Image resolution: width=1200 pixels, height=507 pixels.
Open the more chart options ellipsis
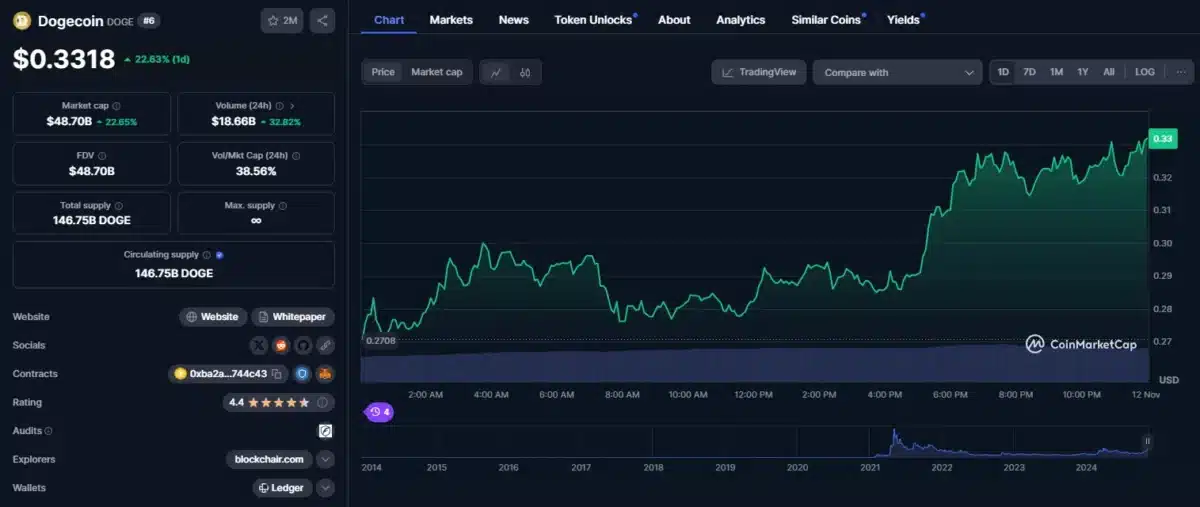pos(1180,72)
